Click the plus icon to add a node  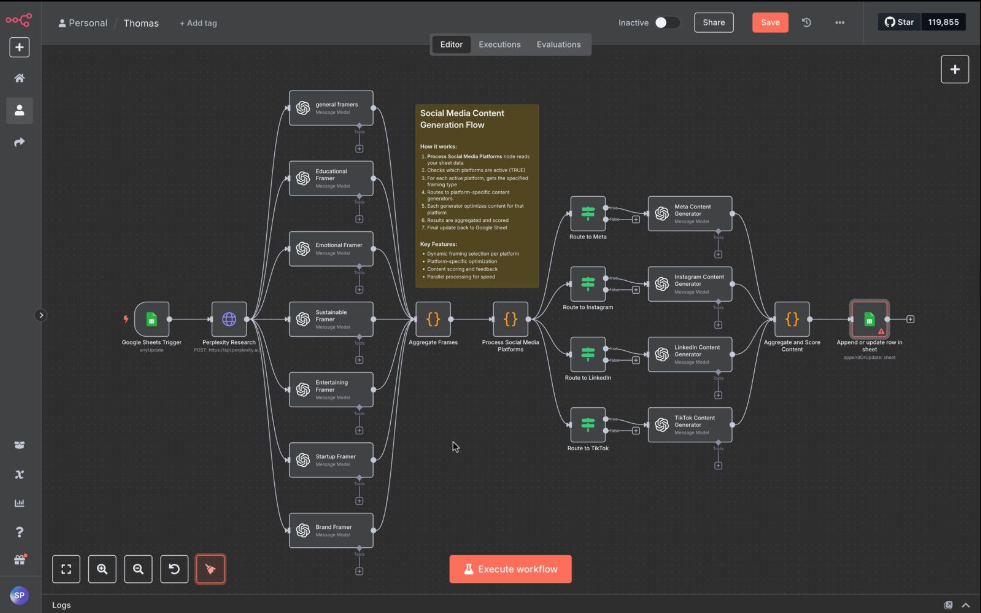(954, 71)
